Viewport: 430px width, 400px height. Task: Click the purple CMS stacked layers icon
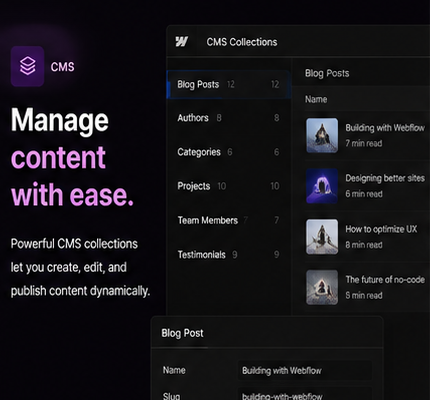[x=28, y=66]
